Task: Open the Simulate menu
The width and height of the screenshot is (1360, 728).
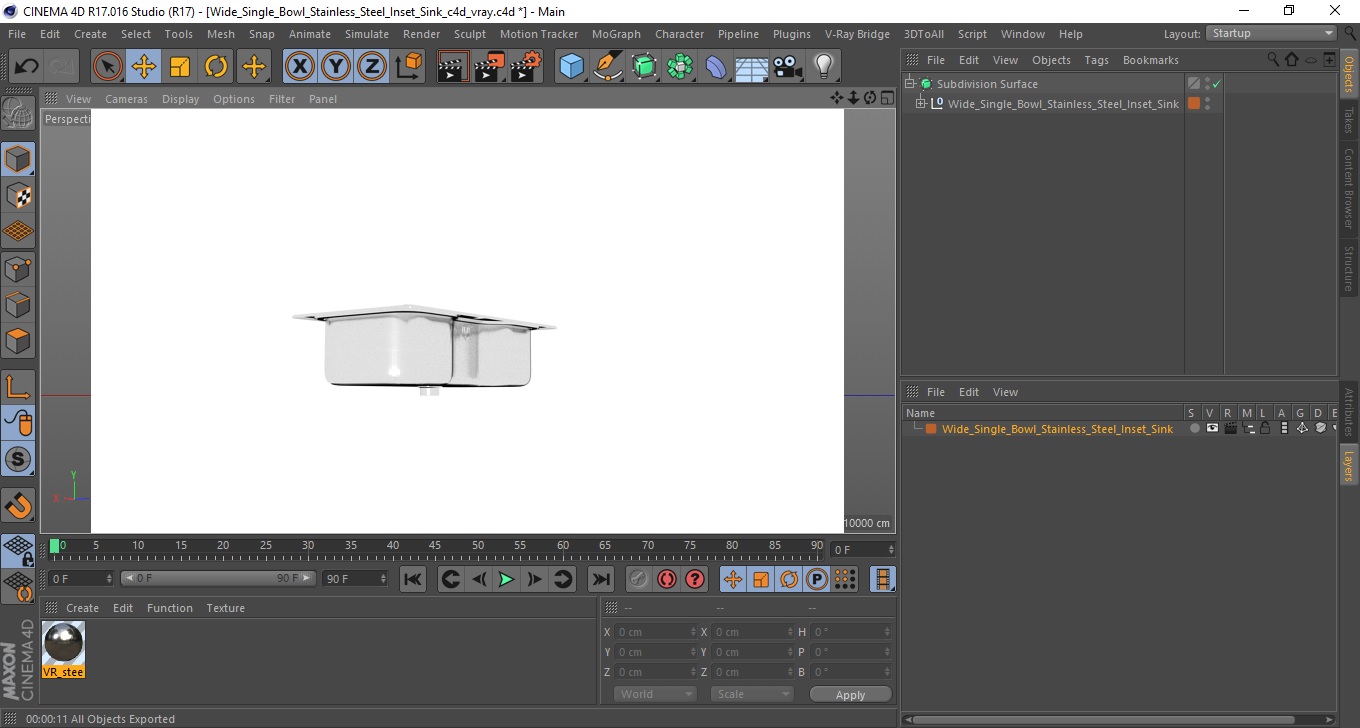Action: click(367, 34)
